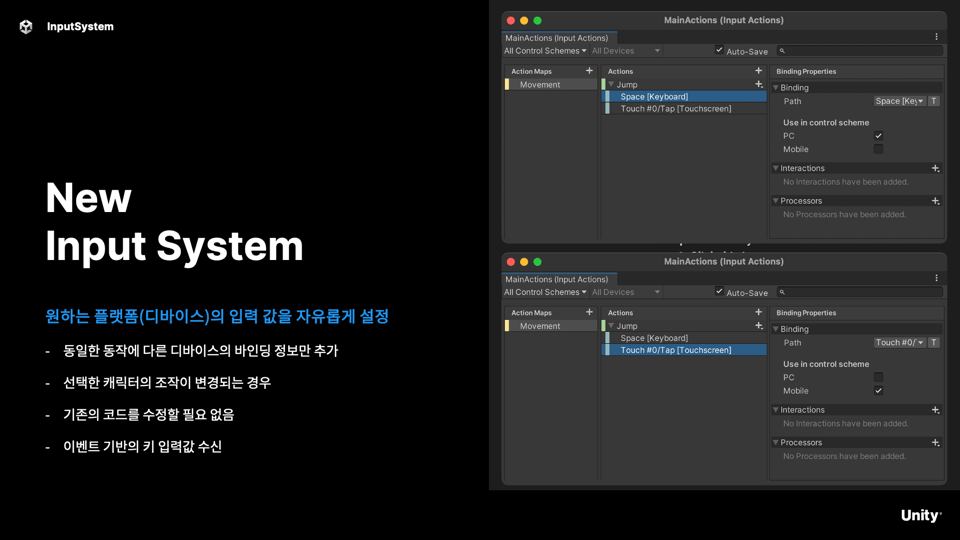The image size is (960, 540).
Task: Uncheck Mobile control scheme in lower window
Action: pos(879,391)
